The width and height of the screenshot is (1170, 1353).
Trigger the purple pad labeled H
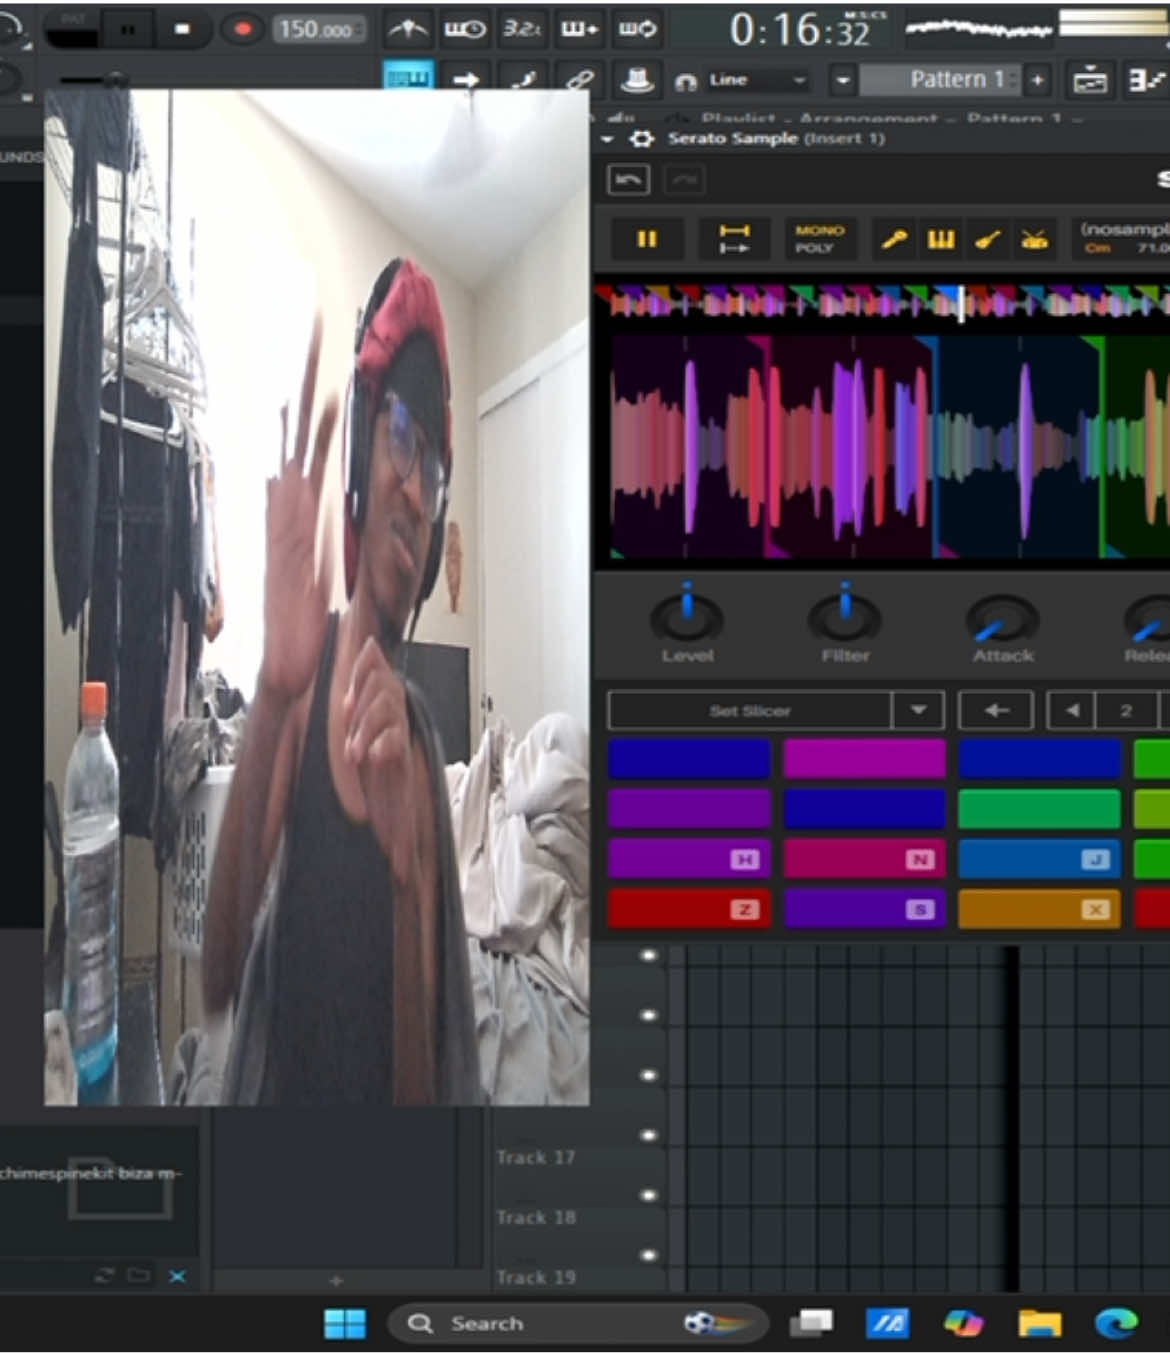click(689, 859)
